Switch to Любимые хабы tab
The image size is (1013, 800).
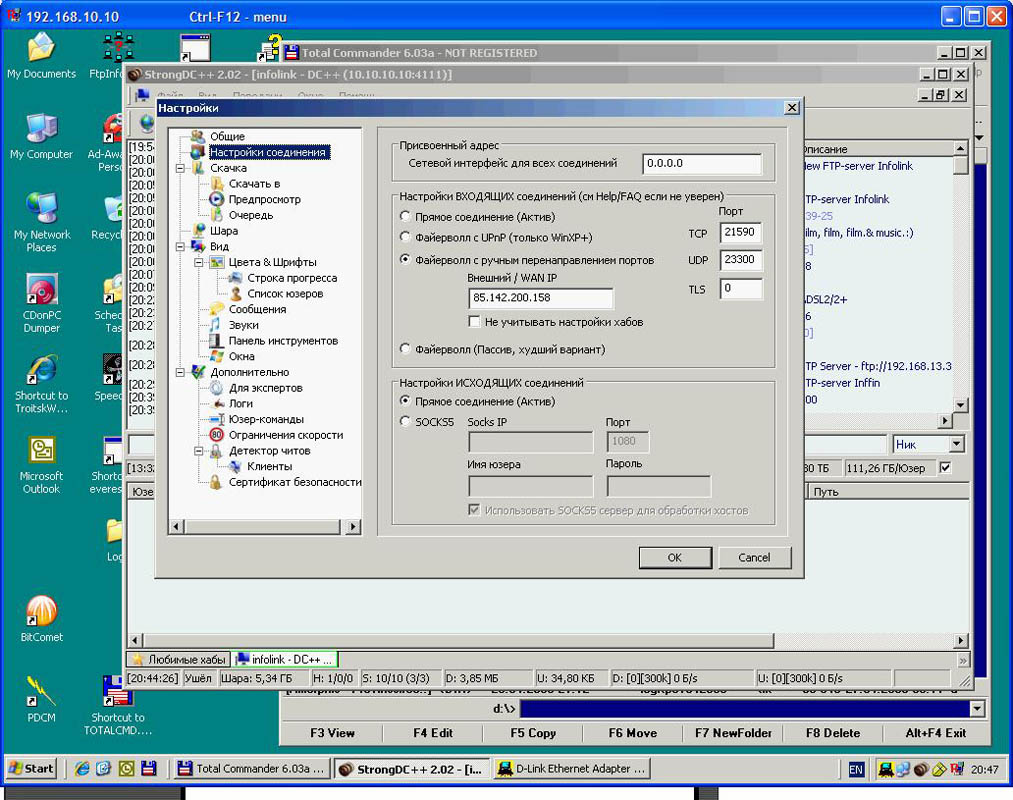coord(179,659)
